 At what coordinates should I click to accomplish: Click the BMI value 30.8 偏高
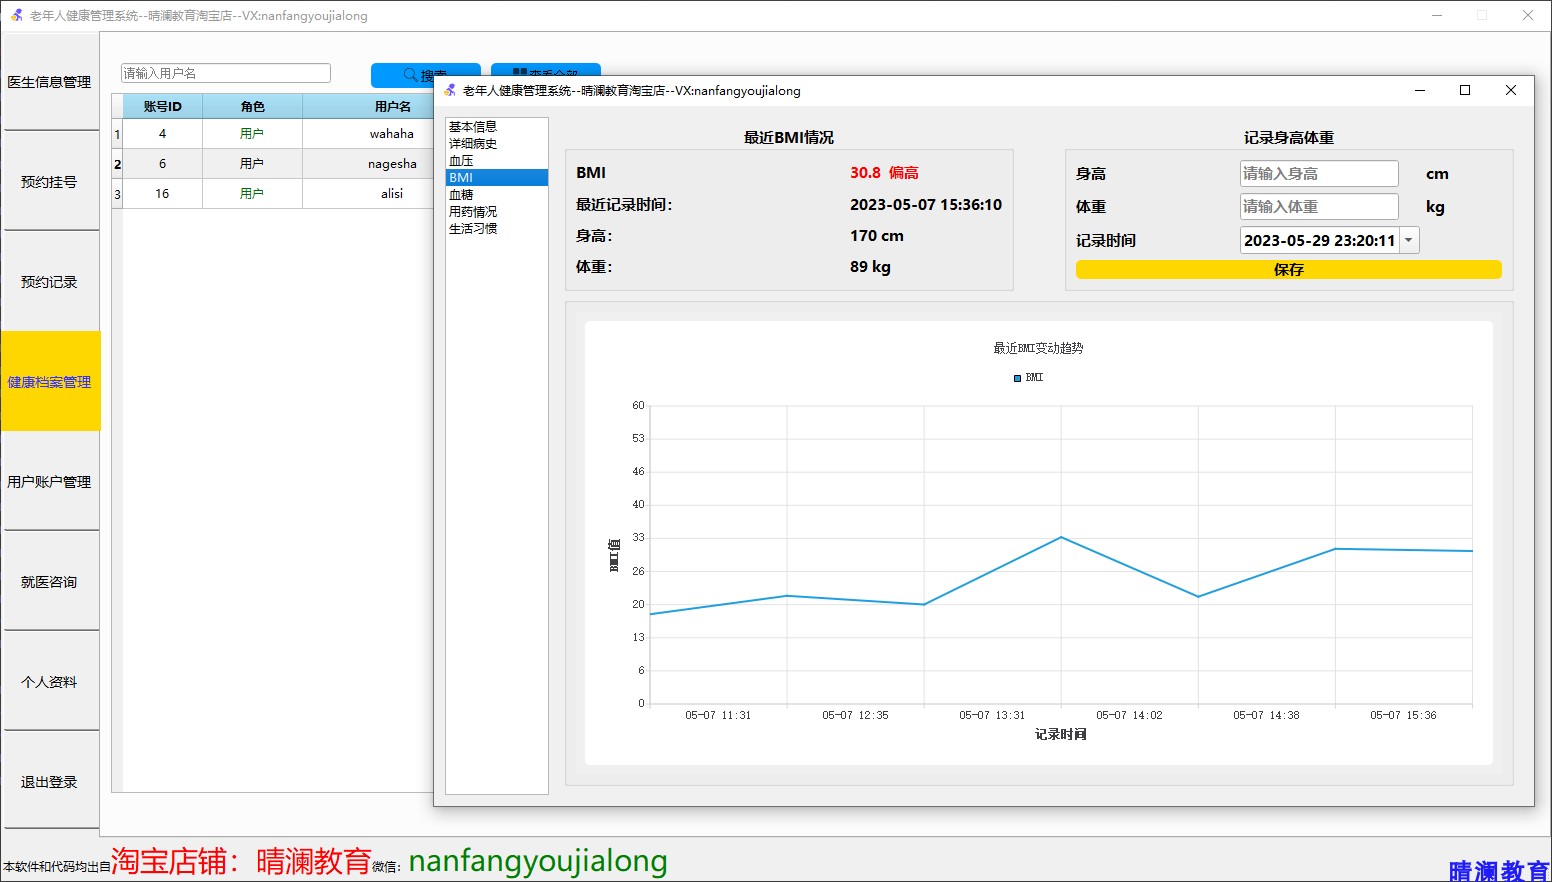coord(884,173)
